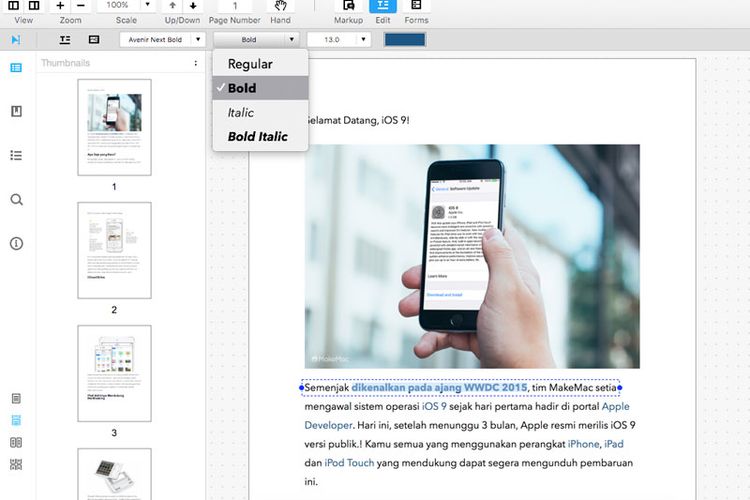Click the iPod Touch link
This screenshot has width=750, height=500.
(x=349, y=463)
